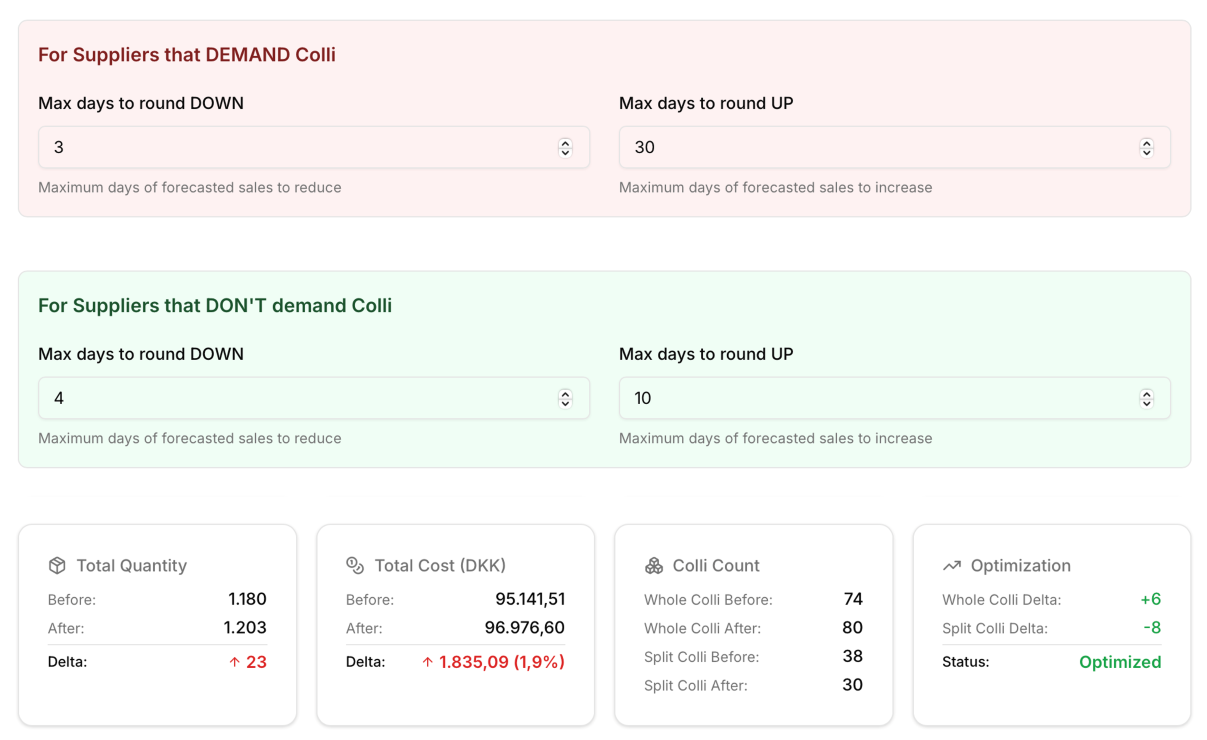This screenshot has width=1207, height=740.
Task: Click the Split Colli Delta -8 value
Action: point(1151,628)
